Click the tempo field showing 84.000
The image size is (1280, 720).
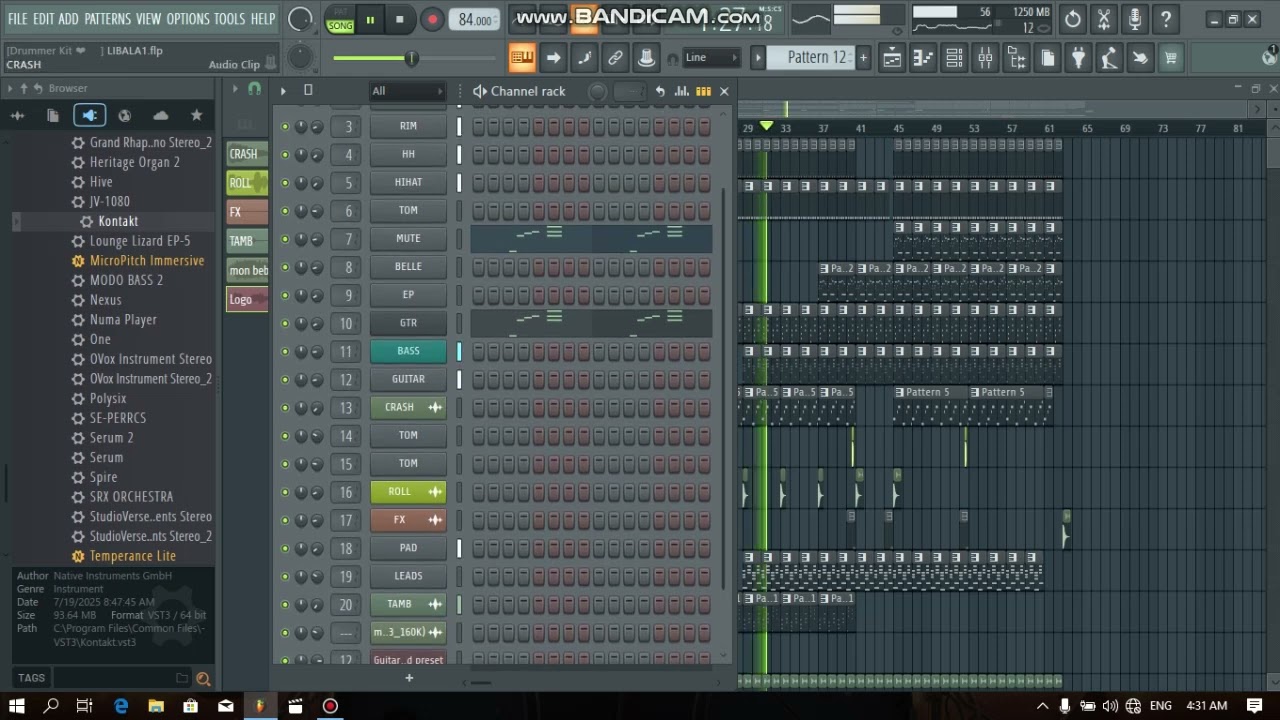pyautogui.click(x=475, y=20)
